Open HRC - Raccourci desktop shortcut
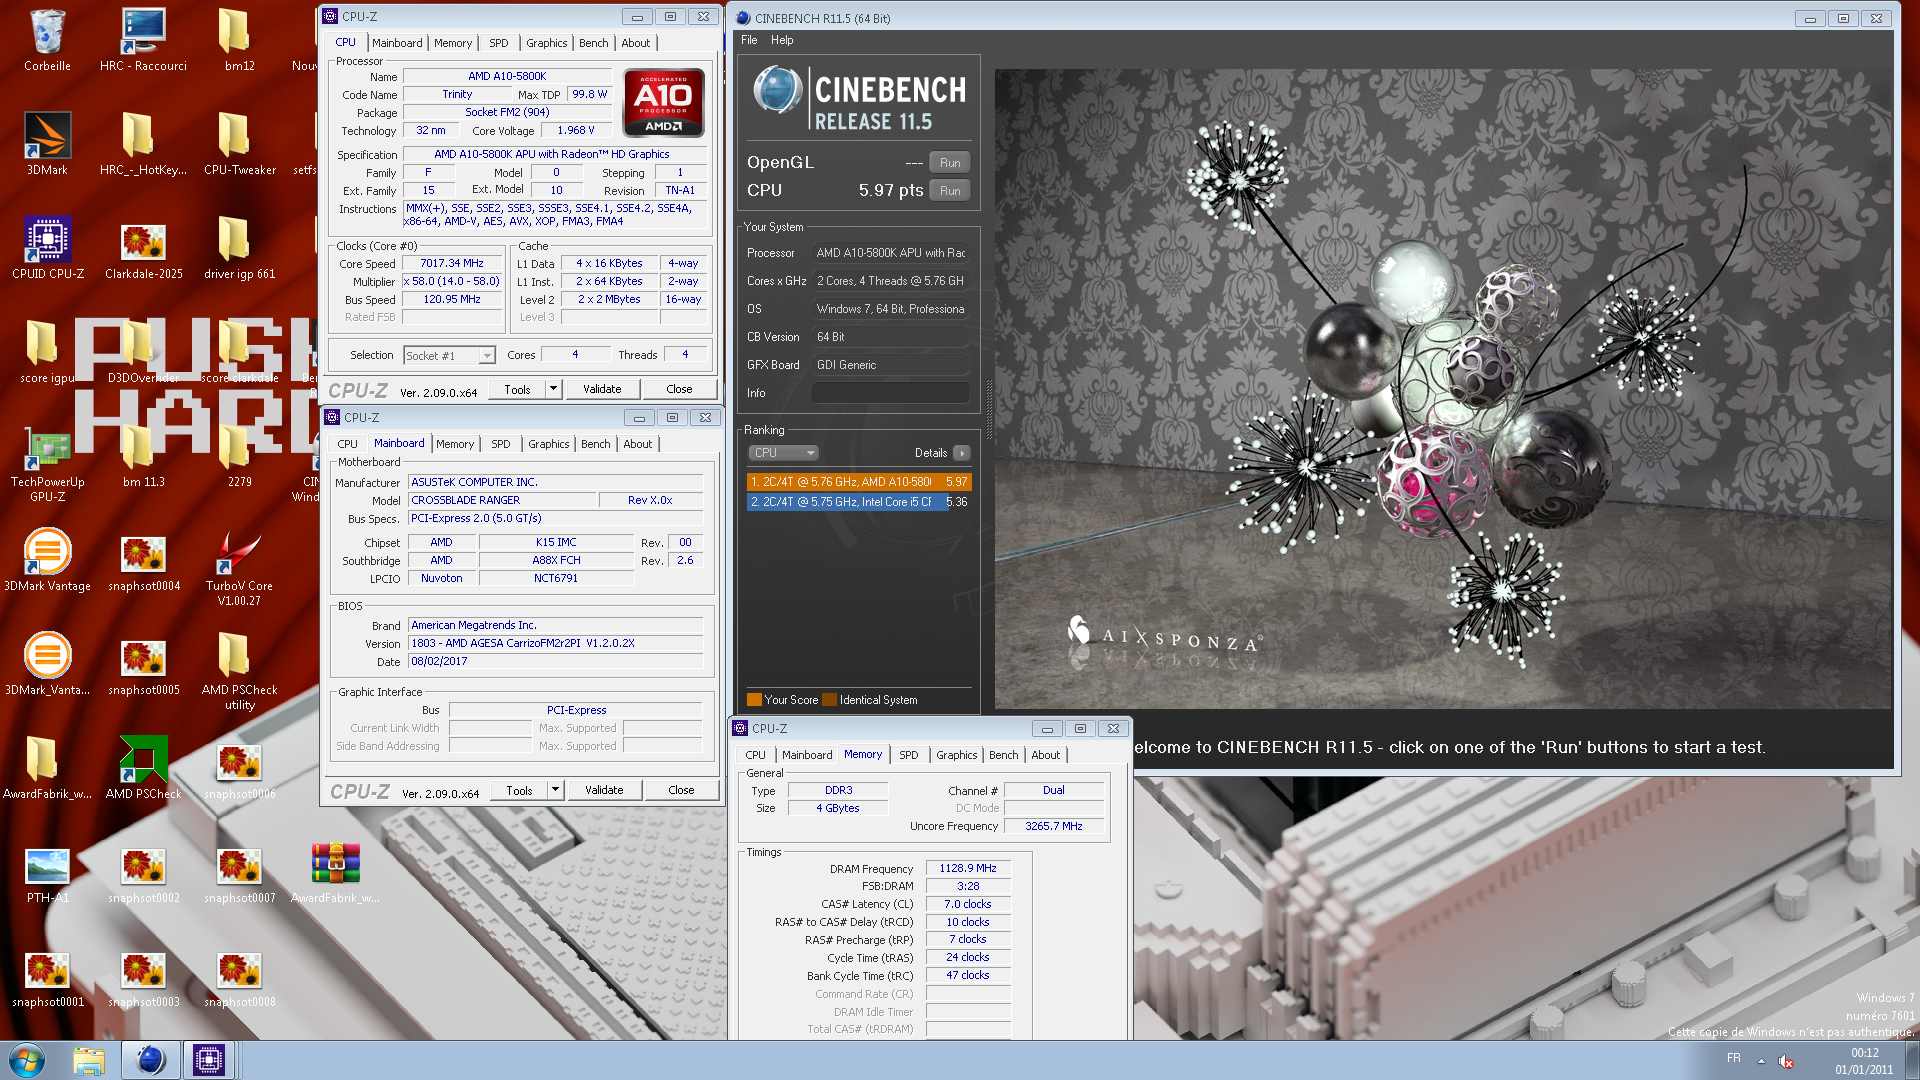The image size is (1920, 1080). pos(143,40)
